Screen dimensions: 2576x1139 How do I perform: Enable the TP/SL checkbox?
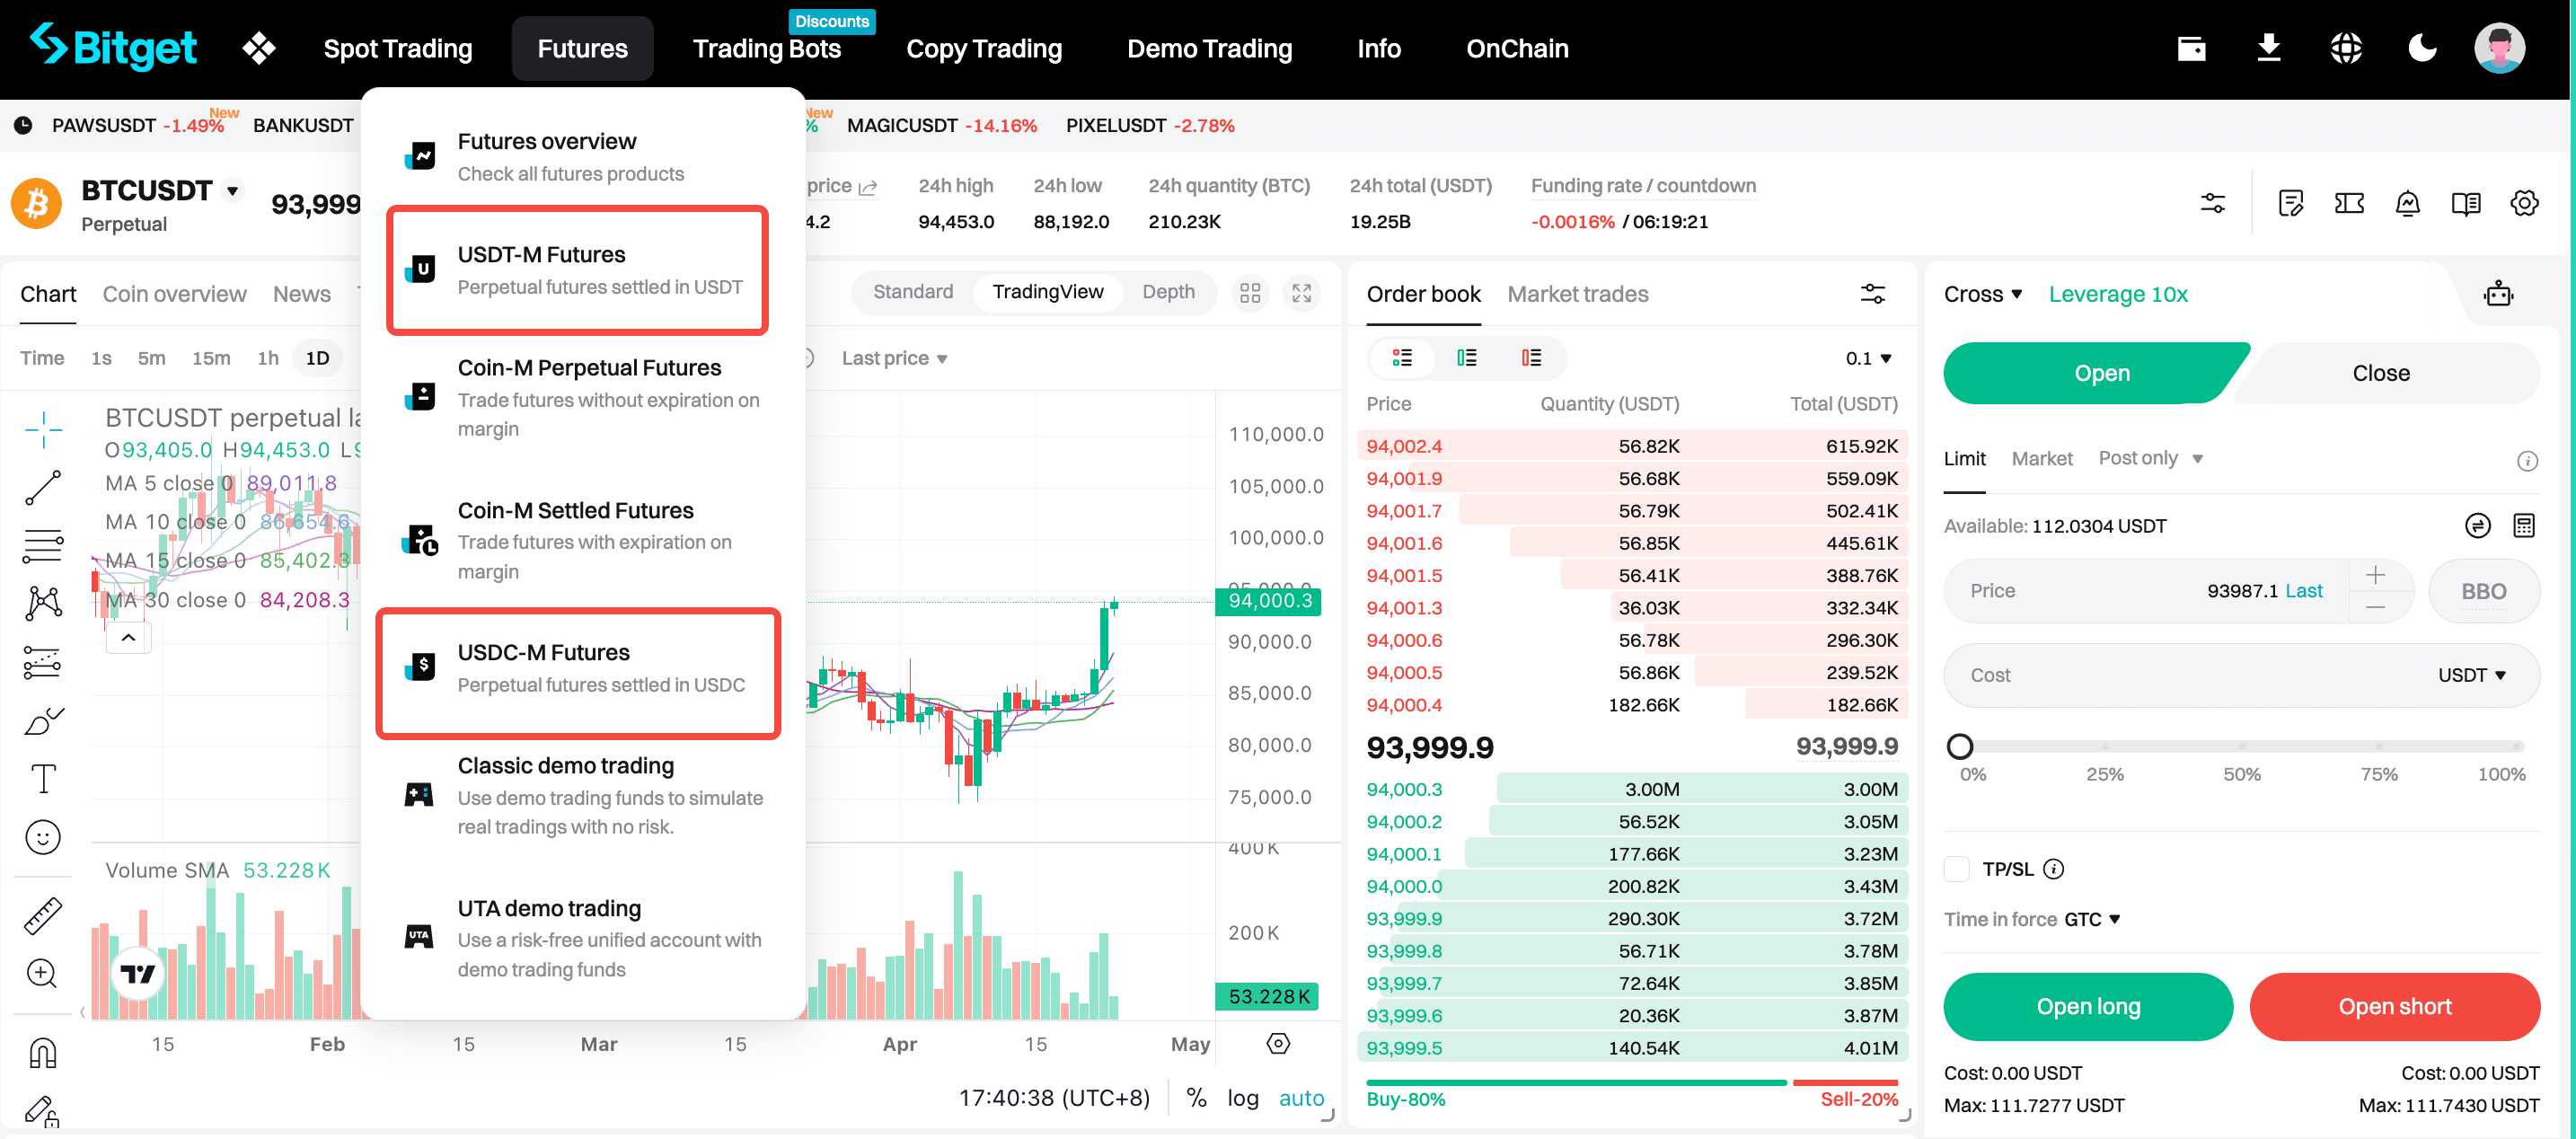click(x=1957, y=869)
